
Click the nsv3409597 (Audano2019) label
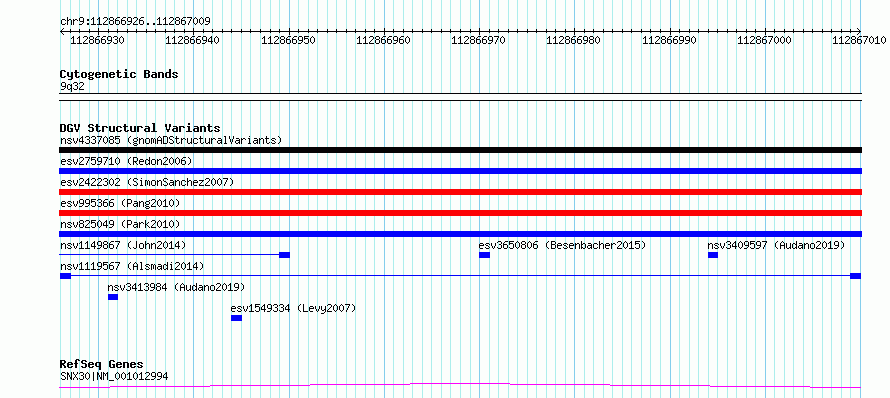click(x=776, y=245)
